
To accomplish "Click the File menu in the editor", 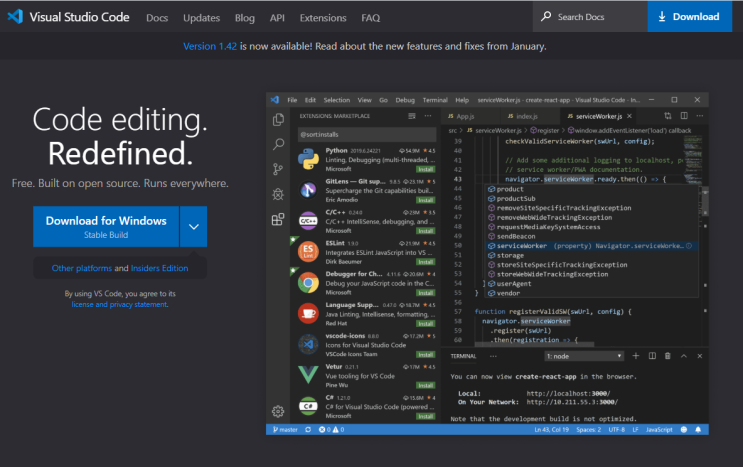I will pos(292,100).
